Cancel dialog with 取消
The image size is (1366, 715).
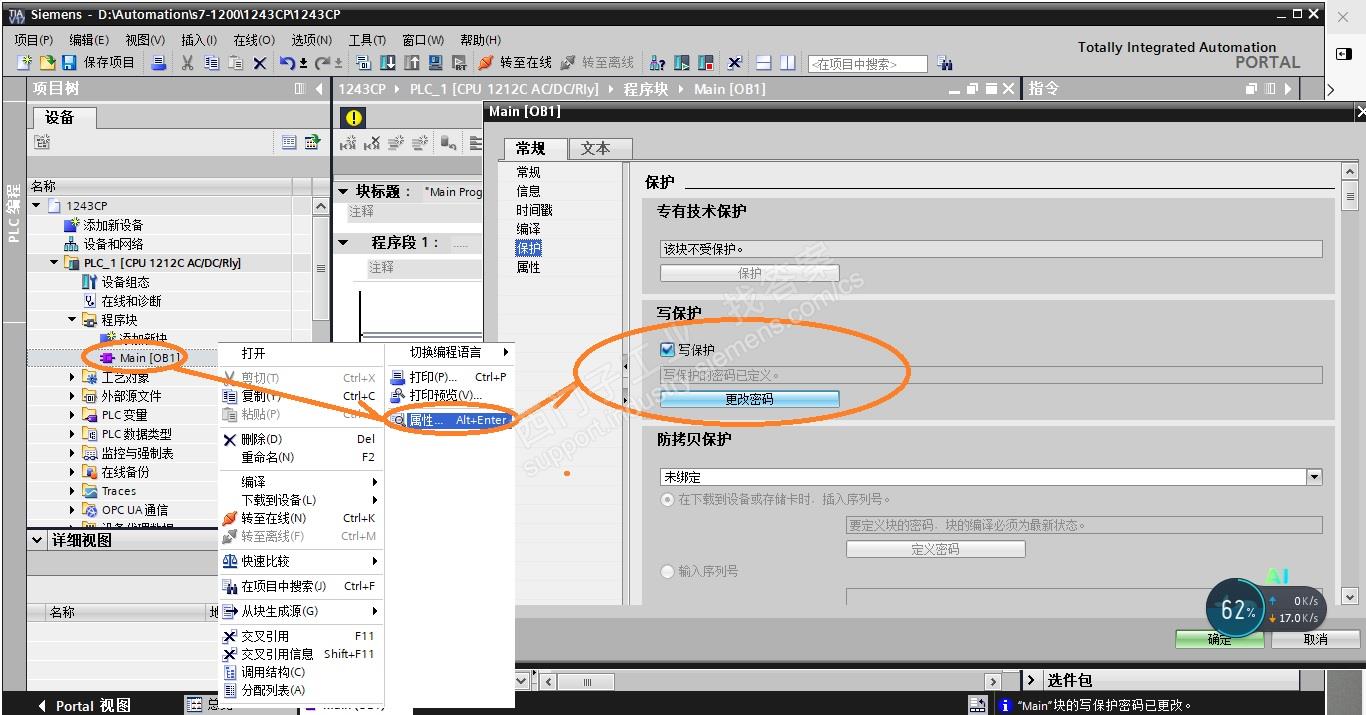(x=1316, y=639)
